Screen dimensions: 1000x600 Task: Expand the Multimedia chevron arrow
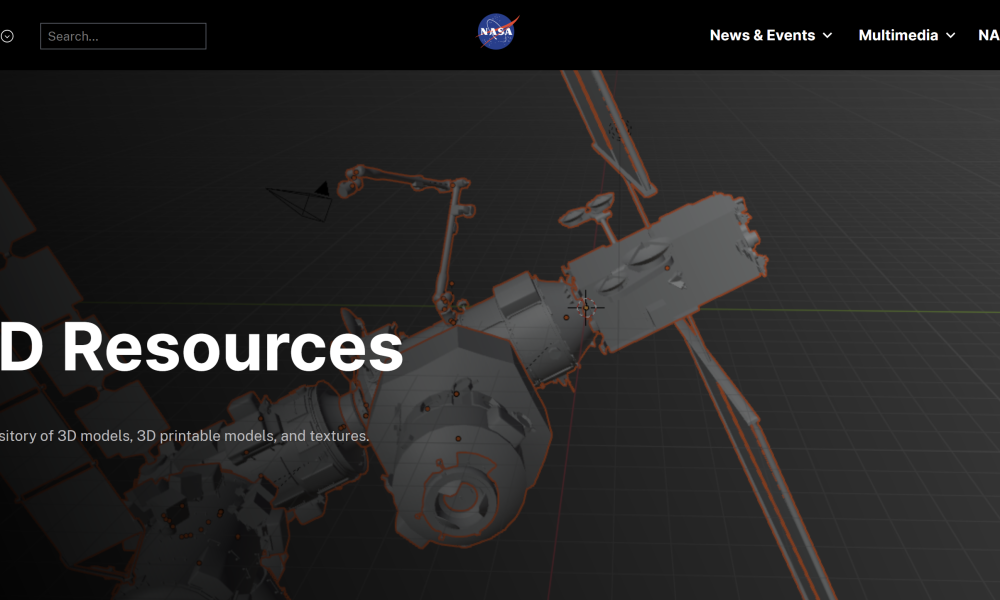(951, 36)
